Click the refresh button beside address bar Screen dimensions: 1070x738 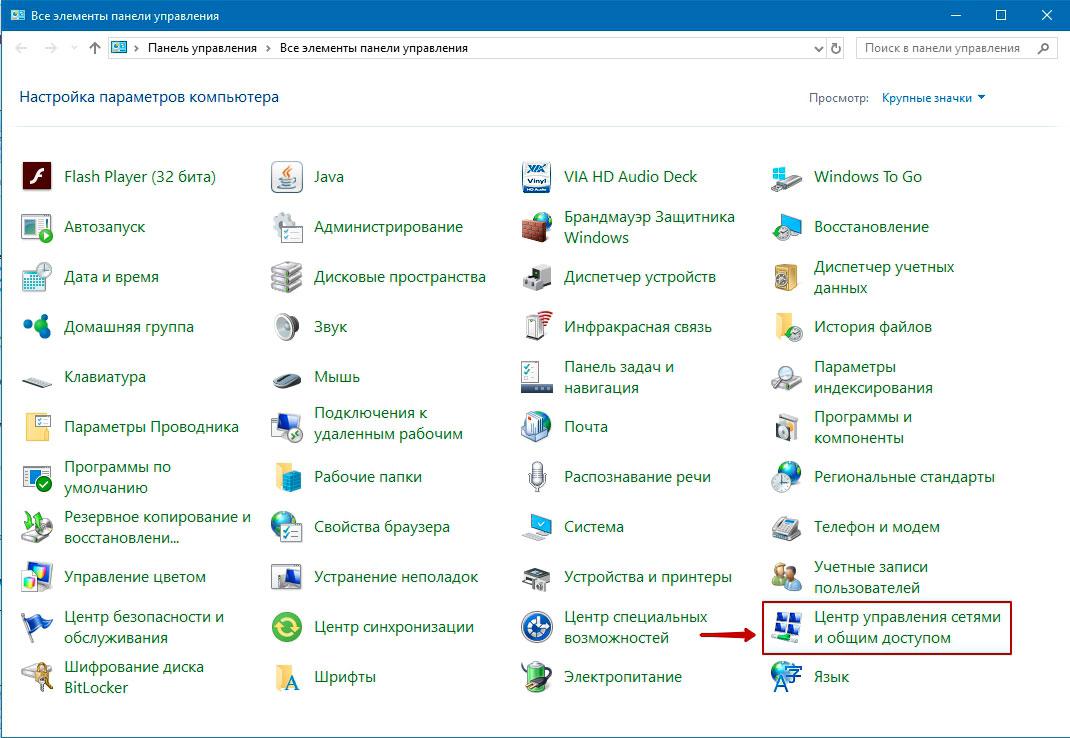pos(837,48)
